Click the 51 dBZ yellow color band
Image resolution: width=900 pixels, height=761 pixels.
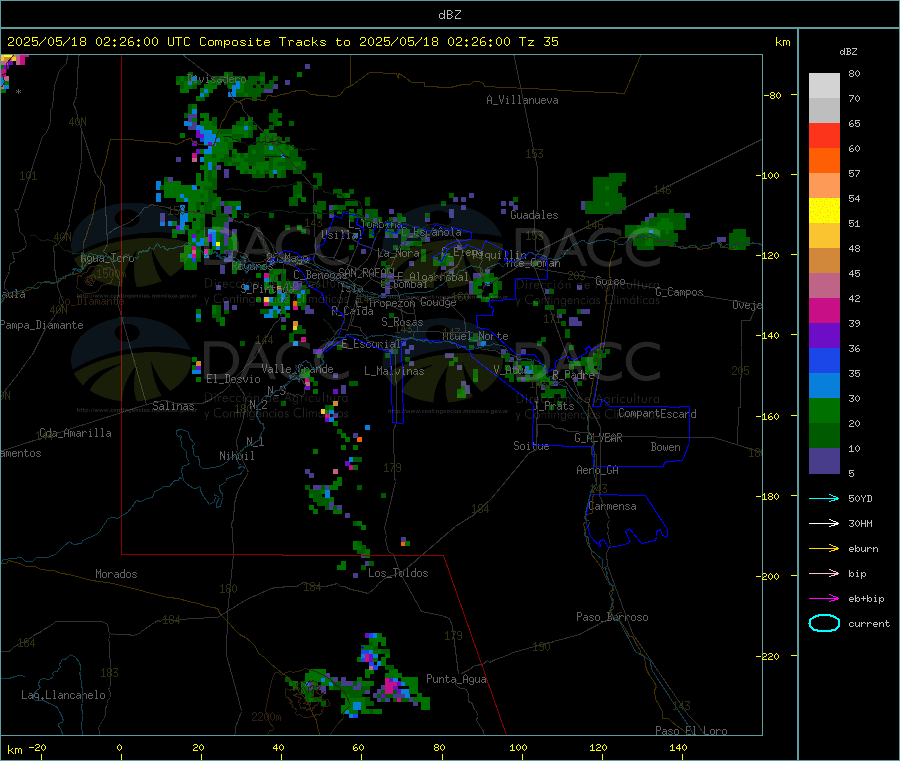(824, 211)
